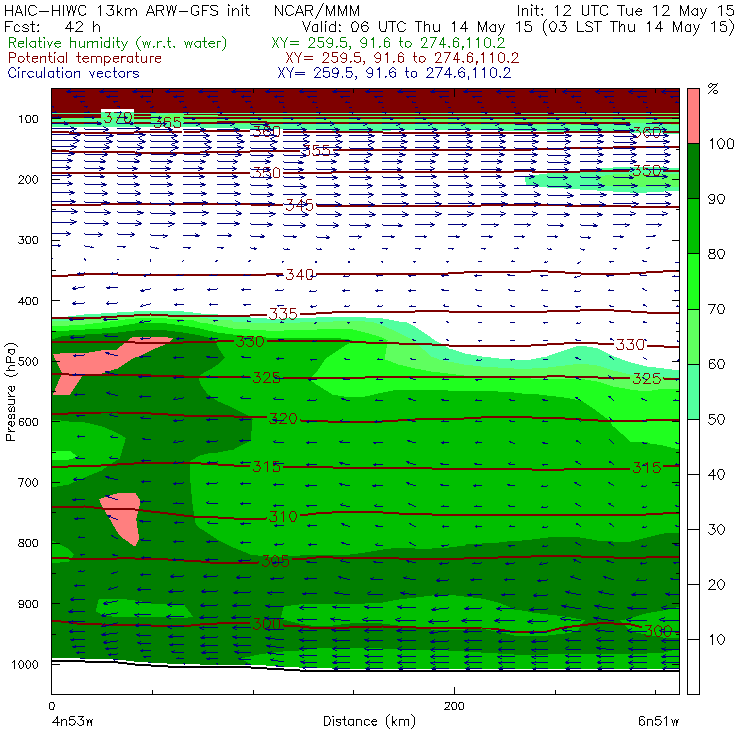Click the '40' colorbar tick label

(716, 474)
